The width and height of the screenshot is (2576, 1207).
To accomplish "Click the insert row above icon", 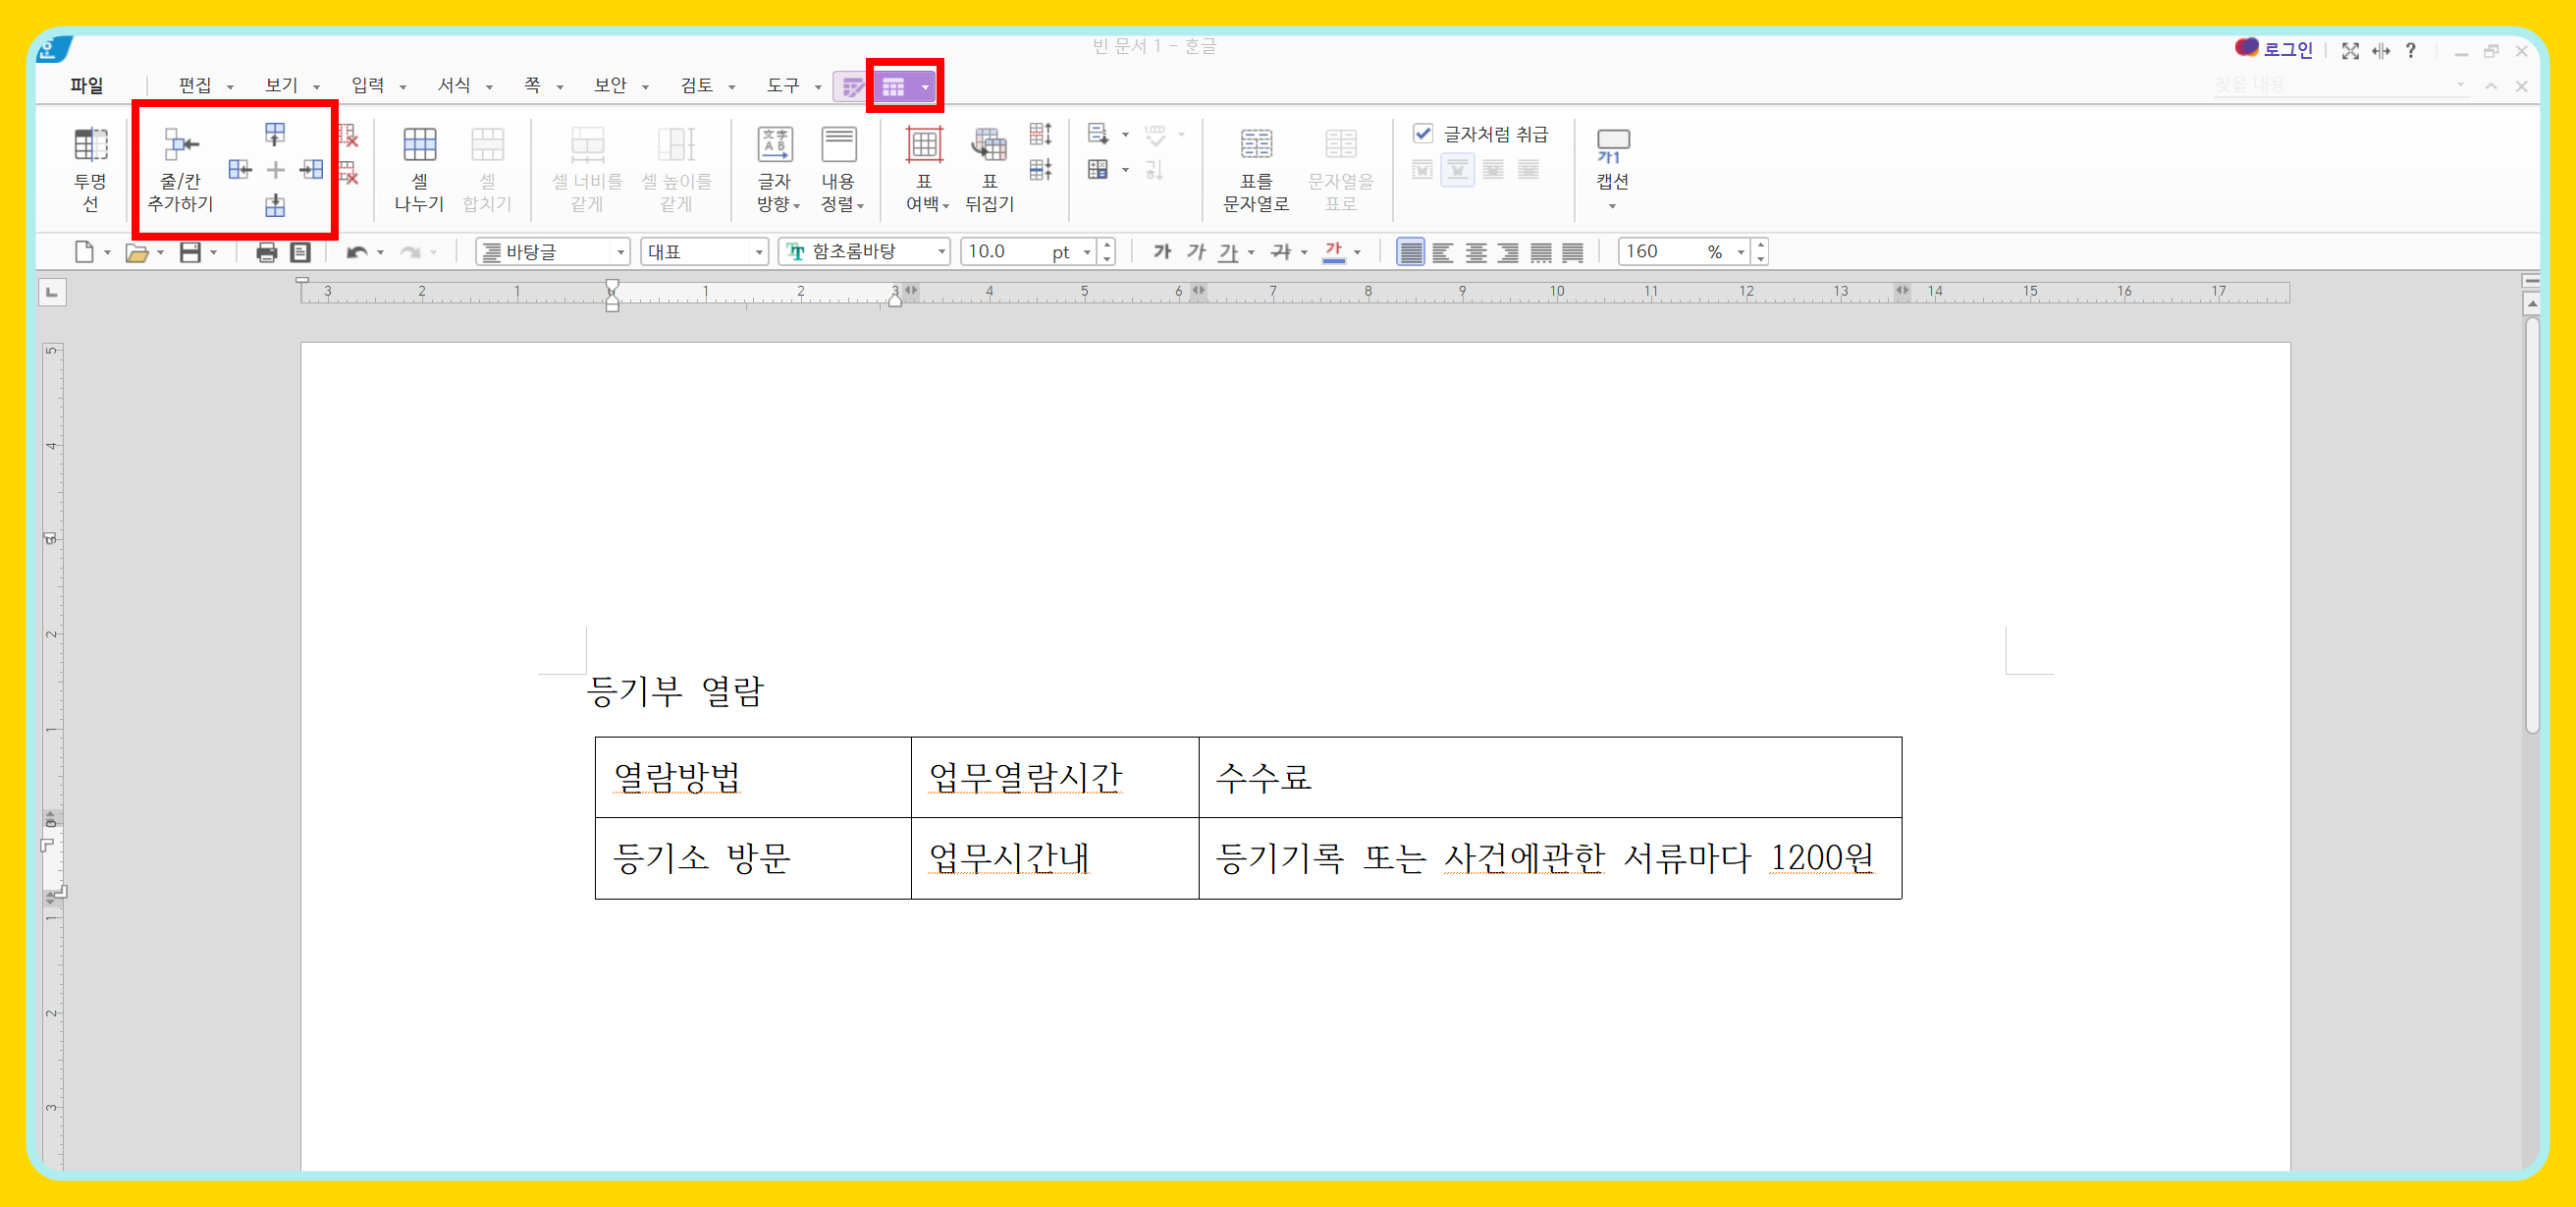I will point(275,133).
